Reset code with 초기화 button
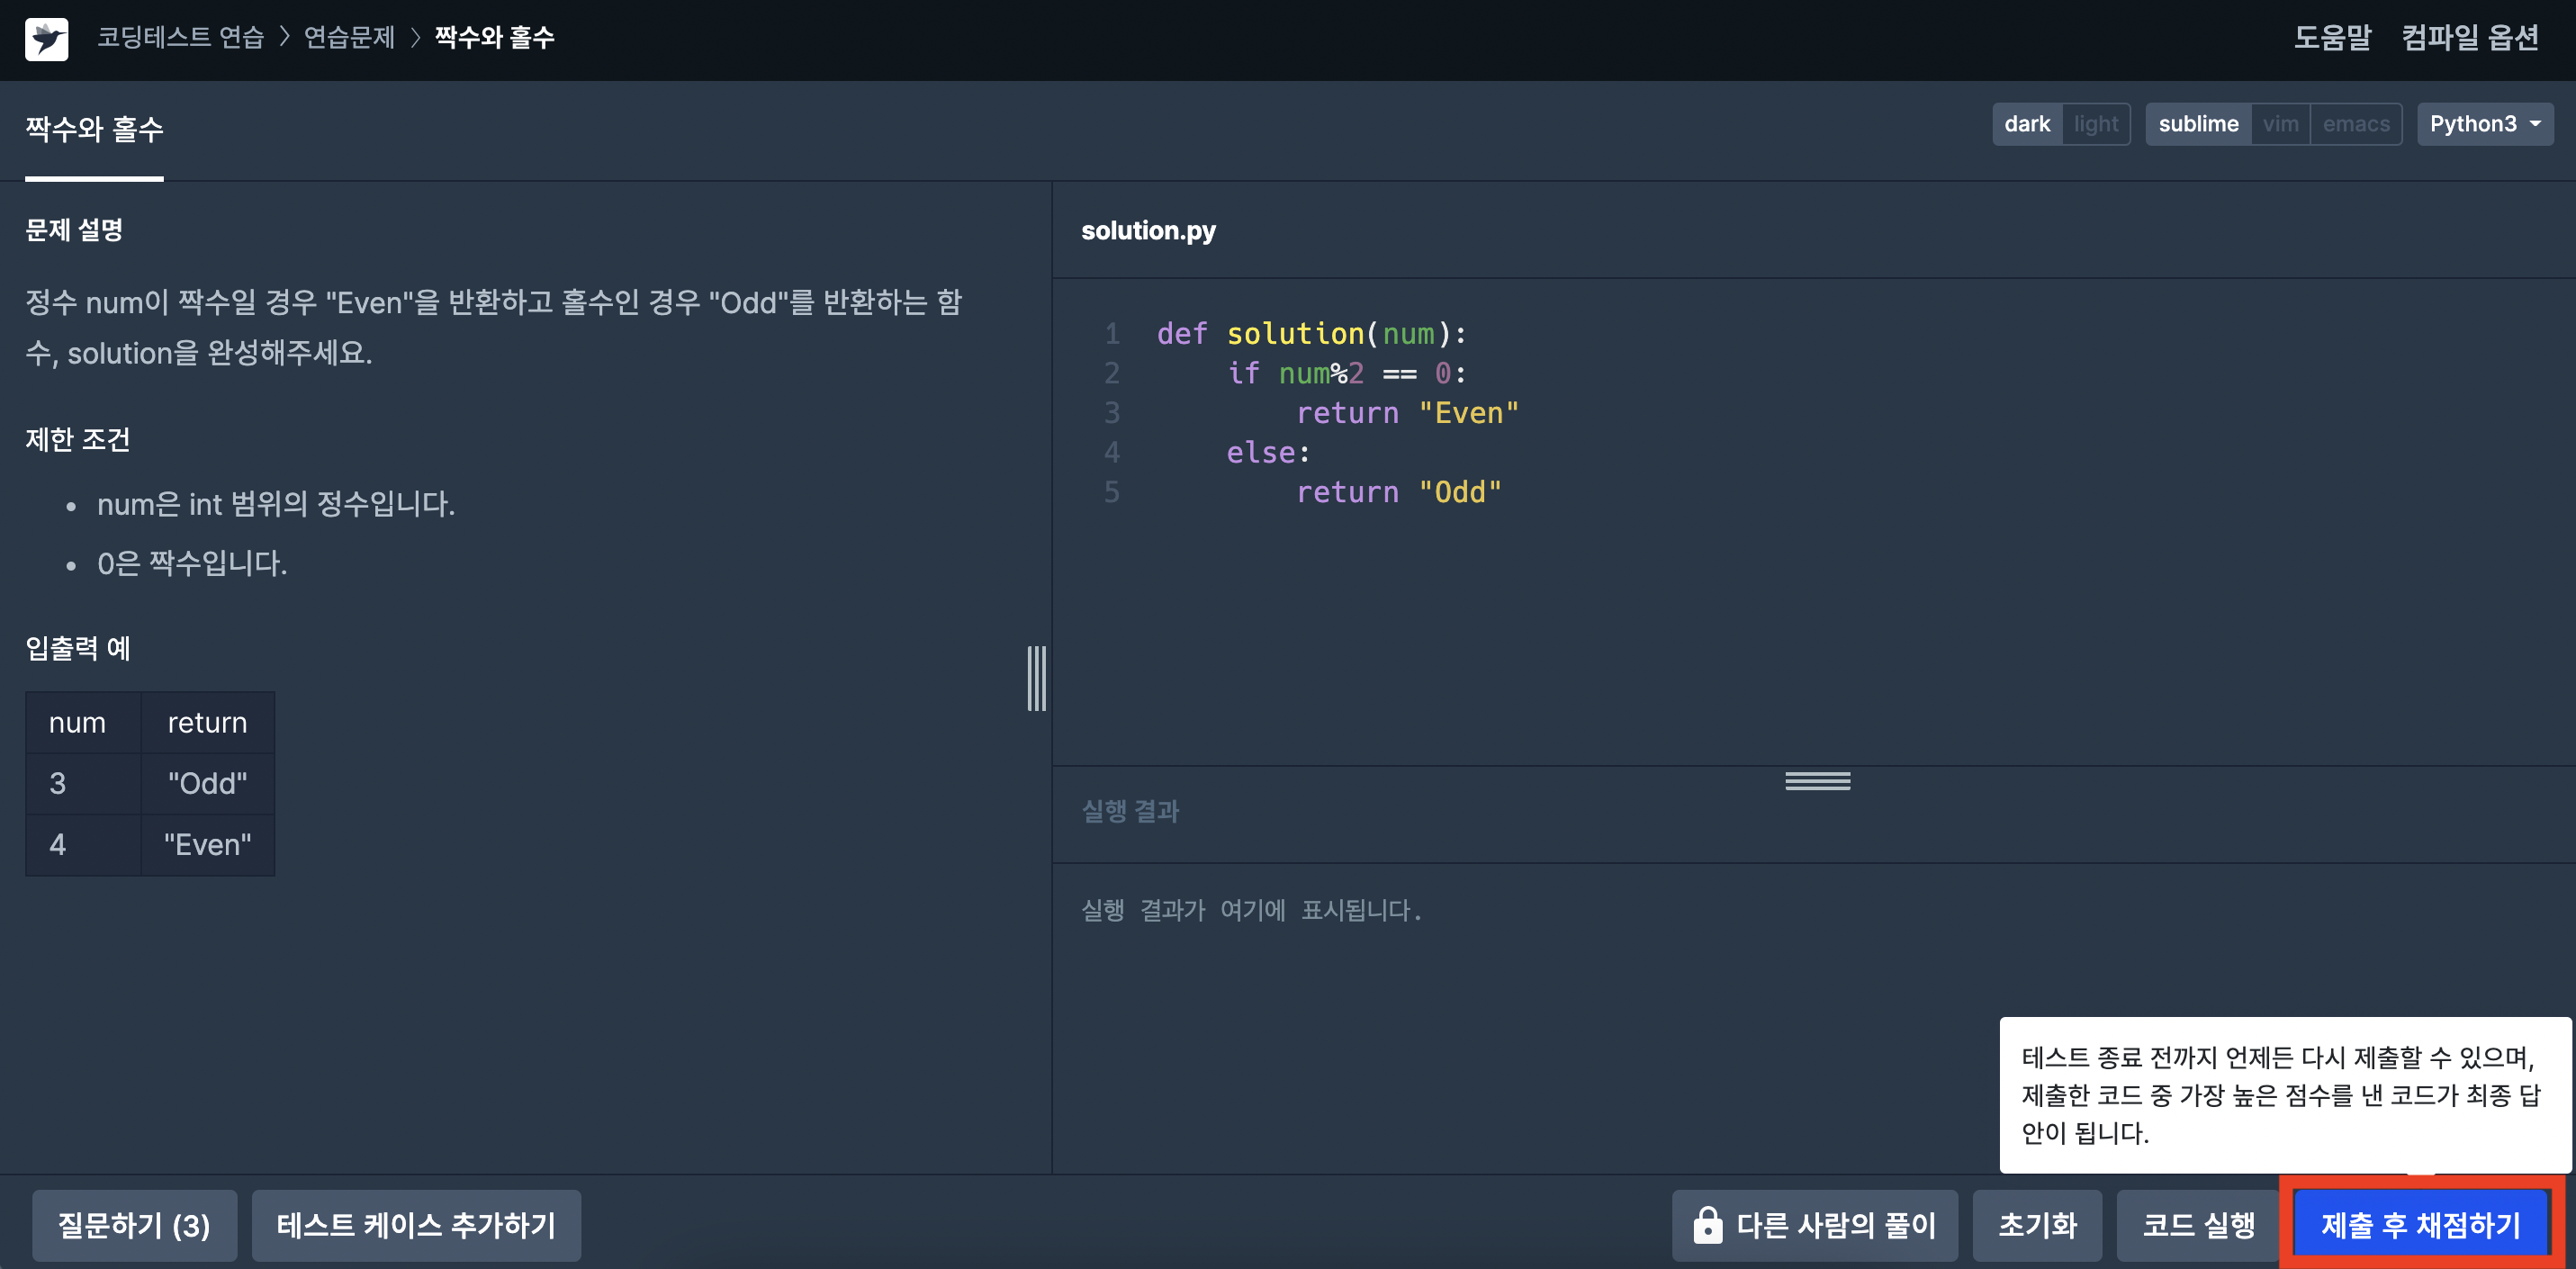This screenshot has height=1269, width=2576. [x=2037, y=1225]
